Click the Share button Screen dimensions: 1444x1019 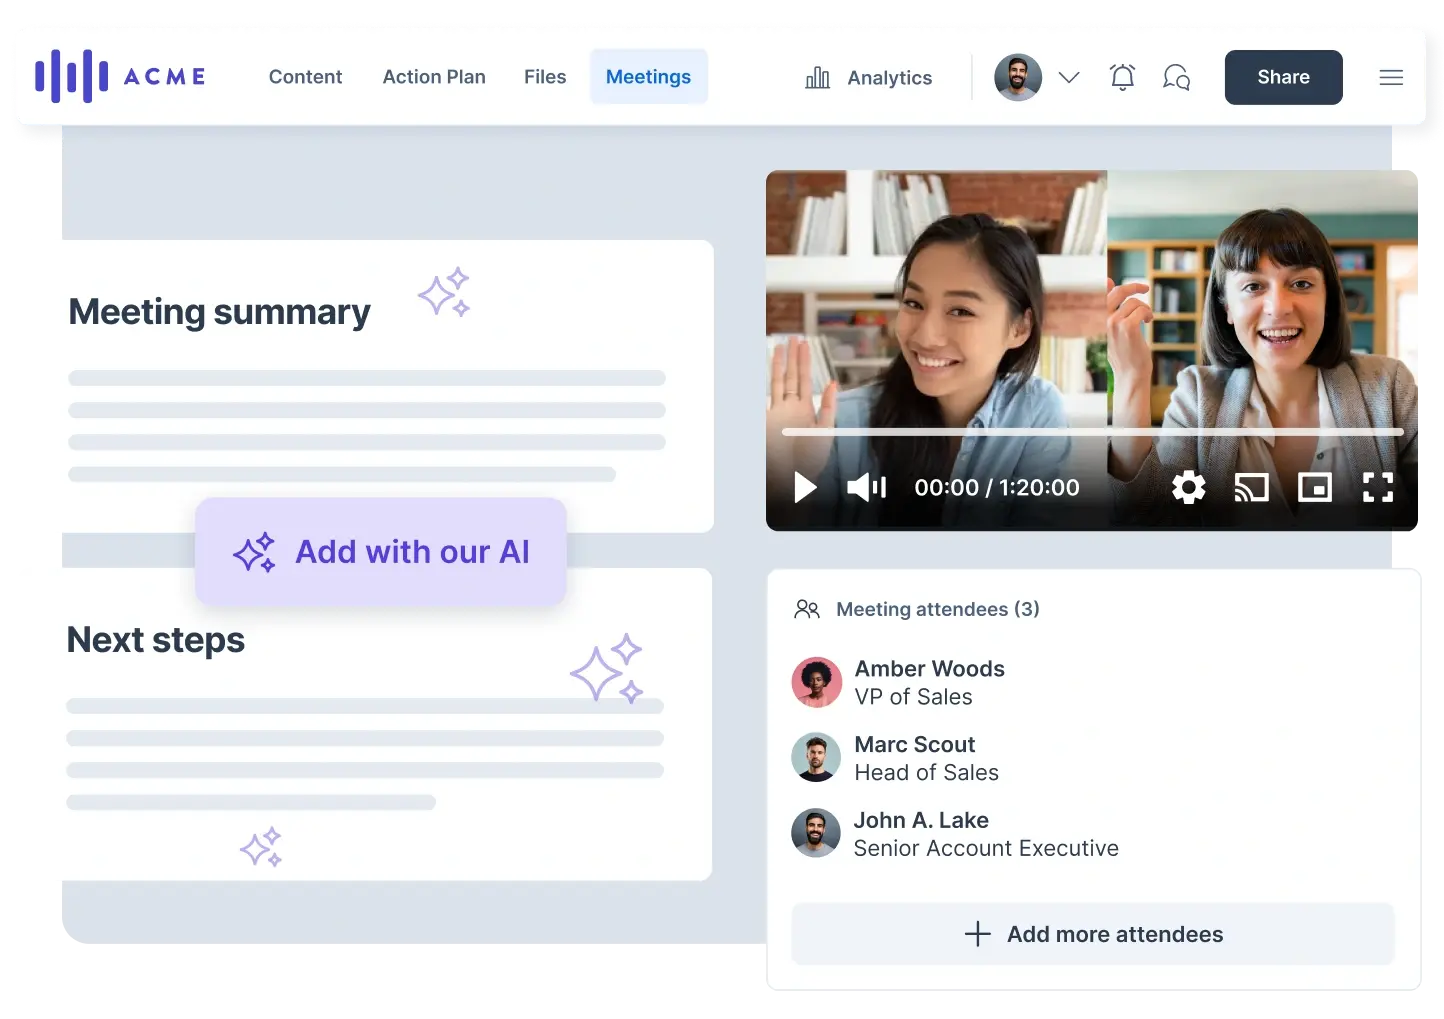(1283, 77)
